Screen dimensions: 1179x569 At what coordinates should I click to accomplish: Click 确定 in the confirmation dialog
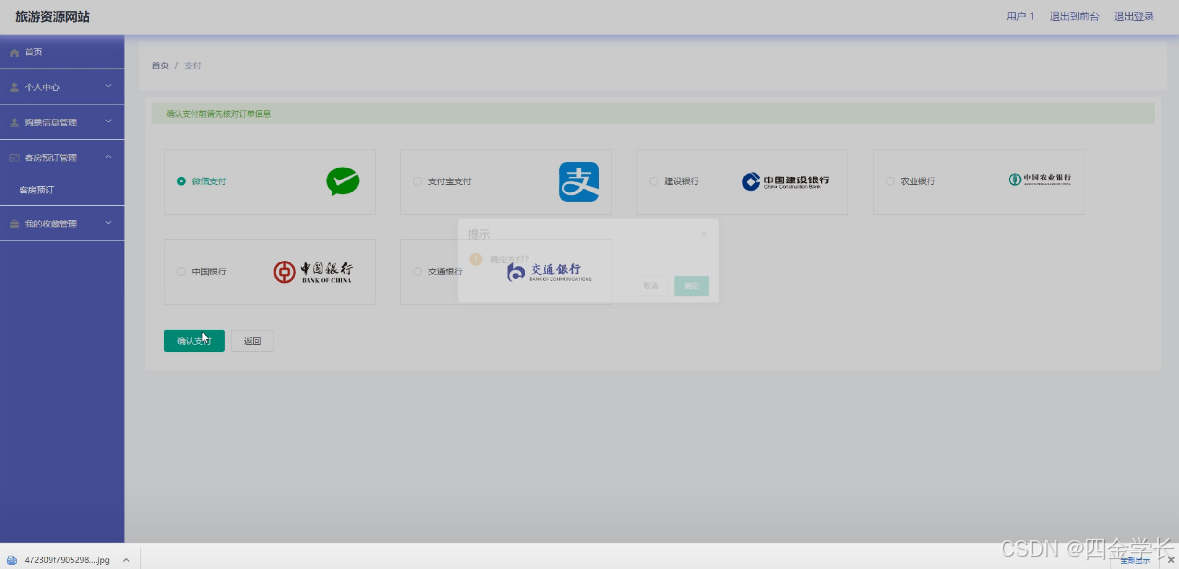point(692,286)
